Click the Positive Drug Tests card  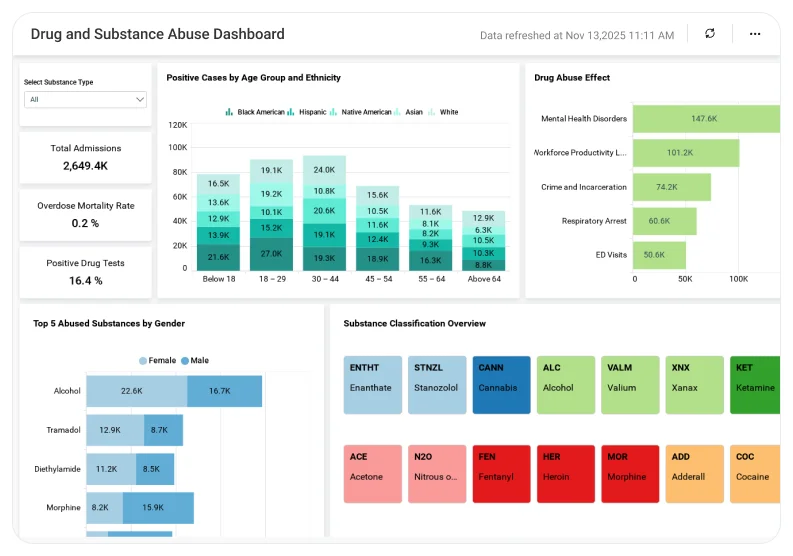85,272
